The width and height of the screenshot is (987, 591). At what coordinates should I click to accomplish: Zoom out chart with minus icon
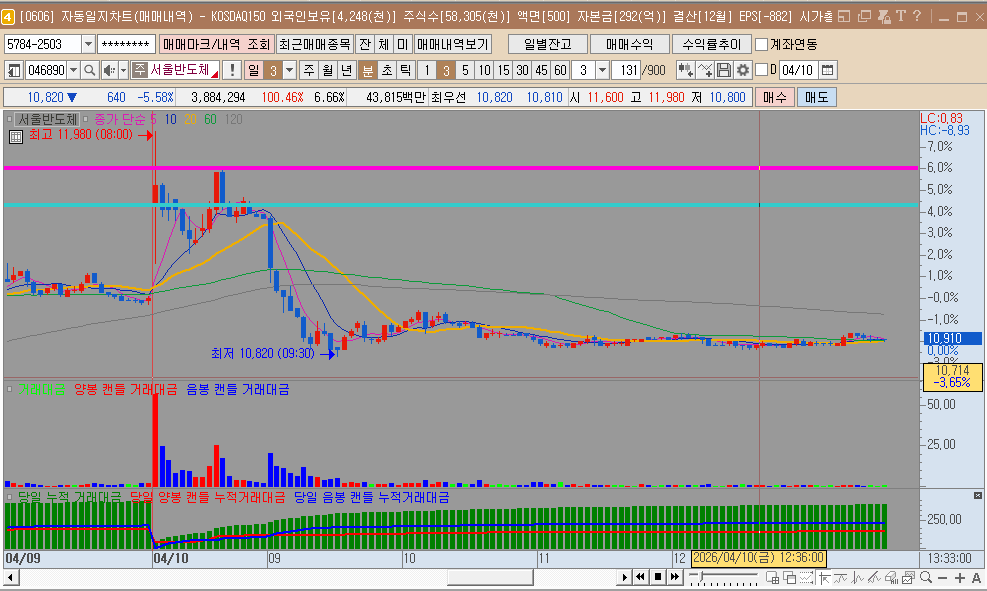point(942,577)
